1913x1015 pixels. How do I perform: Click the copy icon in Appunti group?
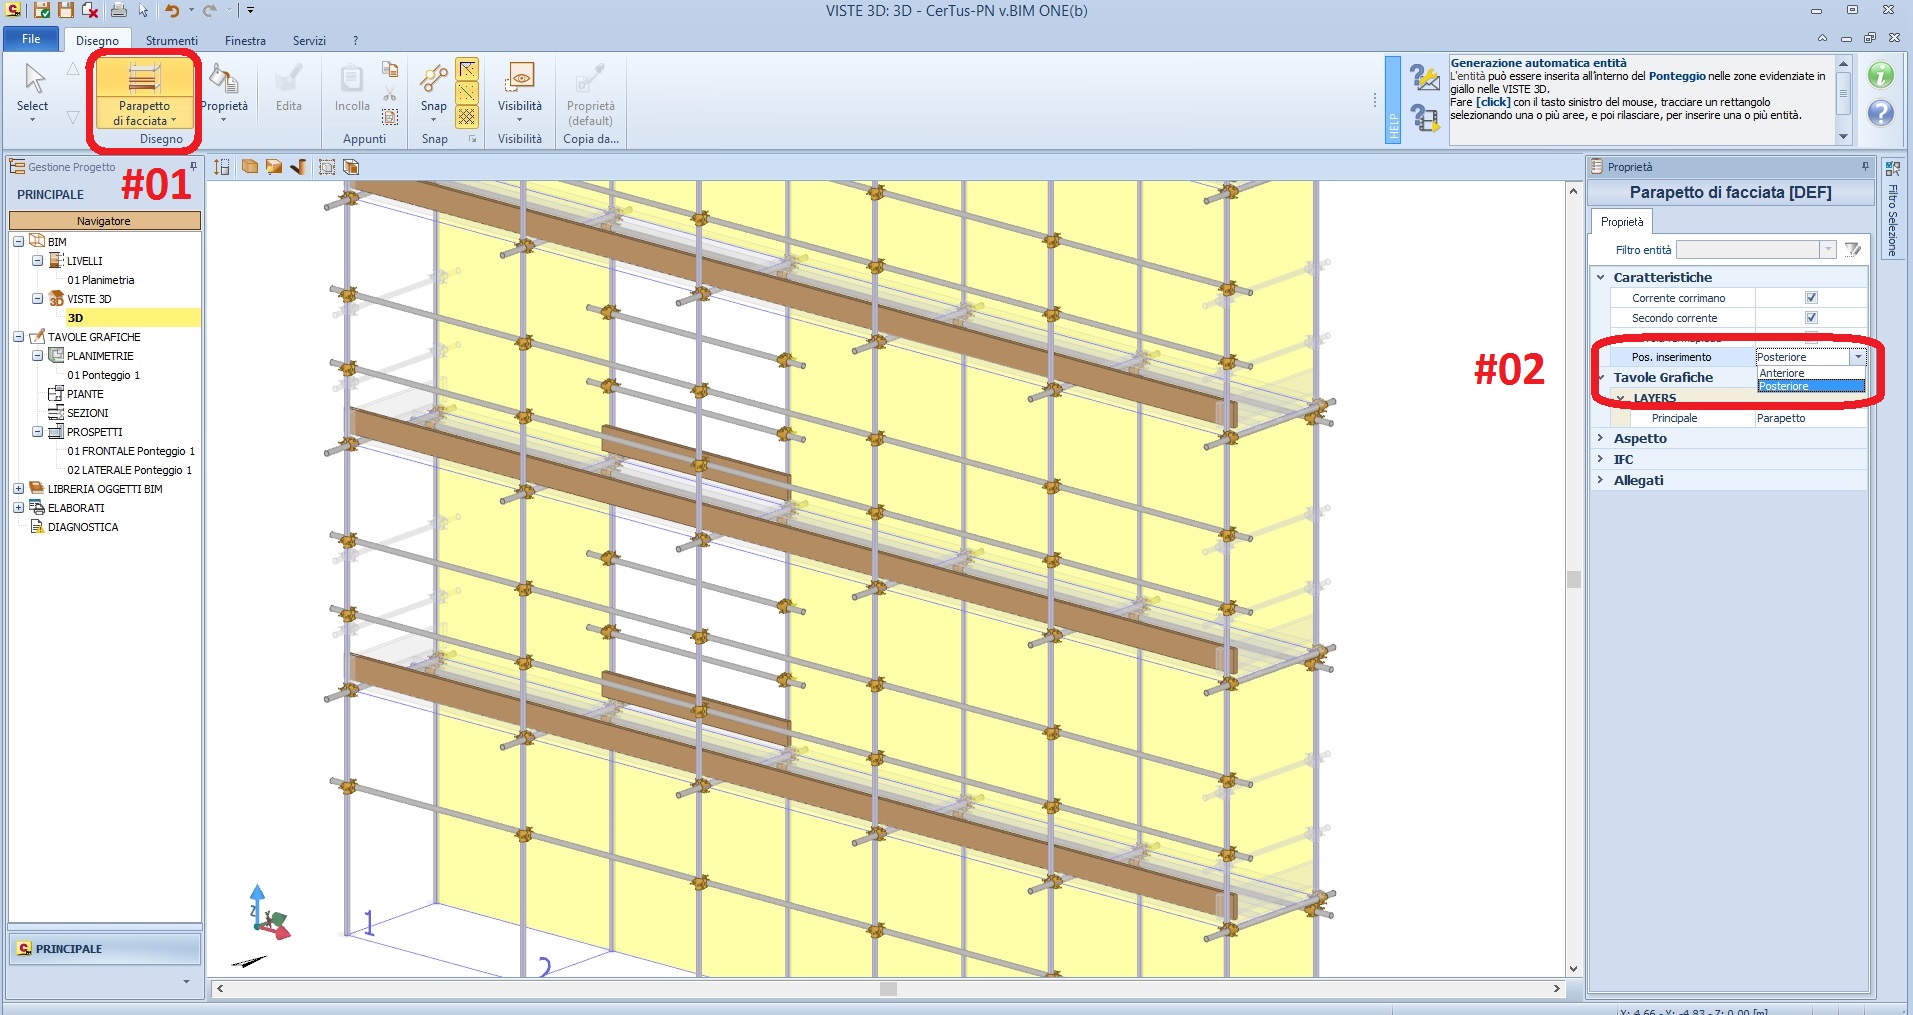click(x=390, y=69)
